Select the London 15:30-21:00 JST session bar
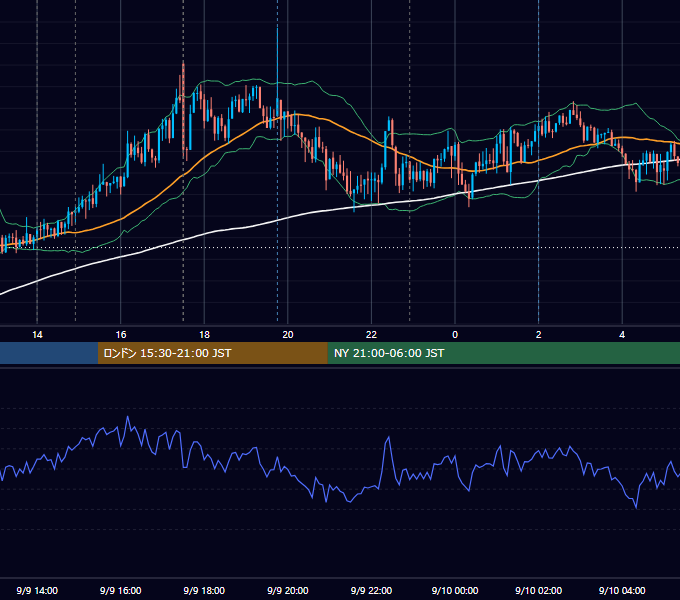This screenshot has width=680, height=600. tap(212, 353)
